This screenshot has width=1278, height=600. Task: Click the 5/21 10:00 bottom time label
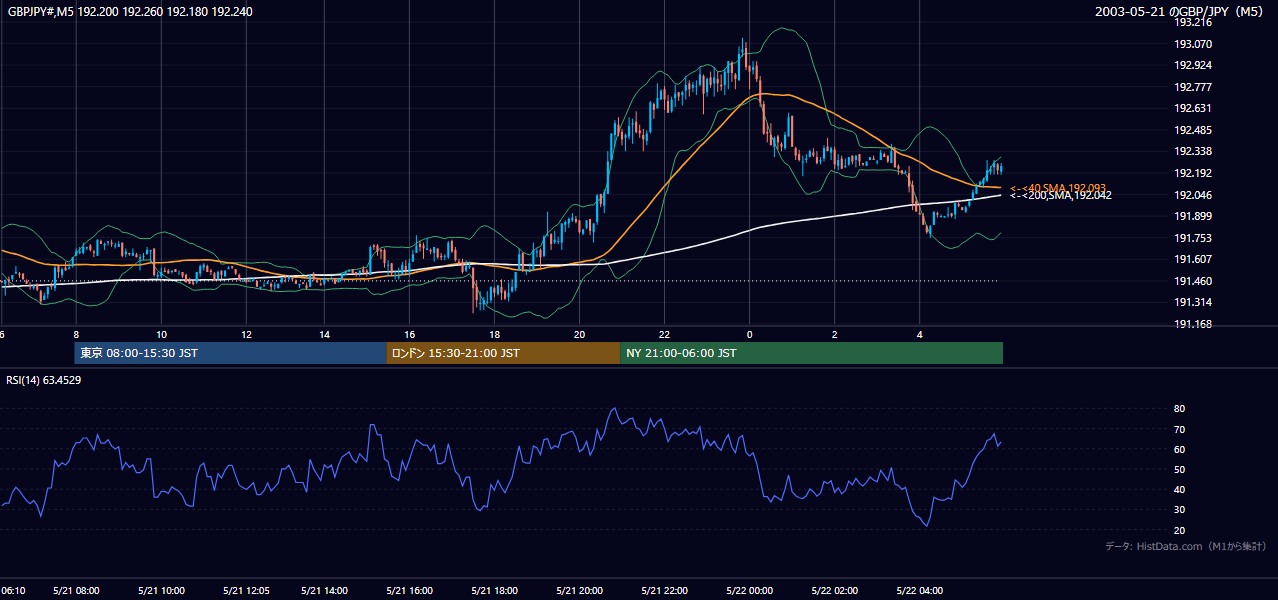pos(160,591)
